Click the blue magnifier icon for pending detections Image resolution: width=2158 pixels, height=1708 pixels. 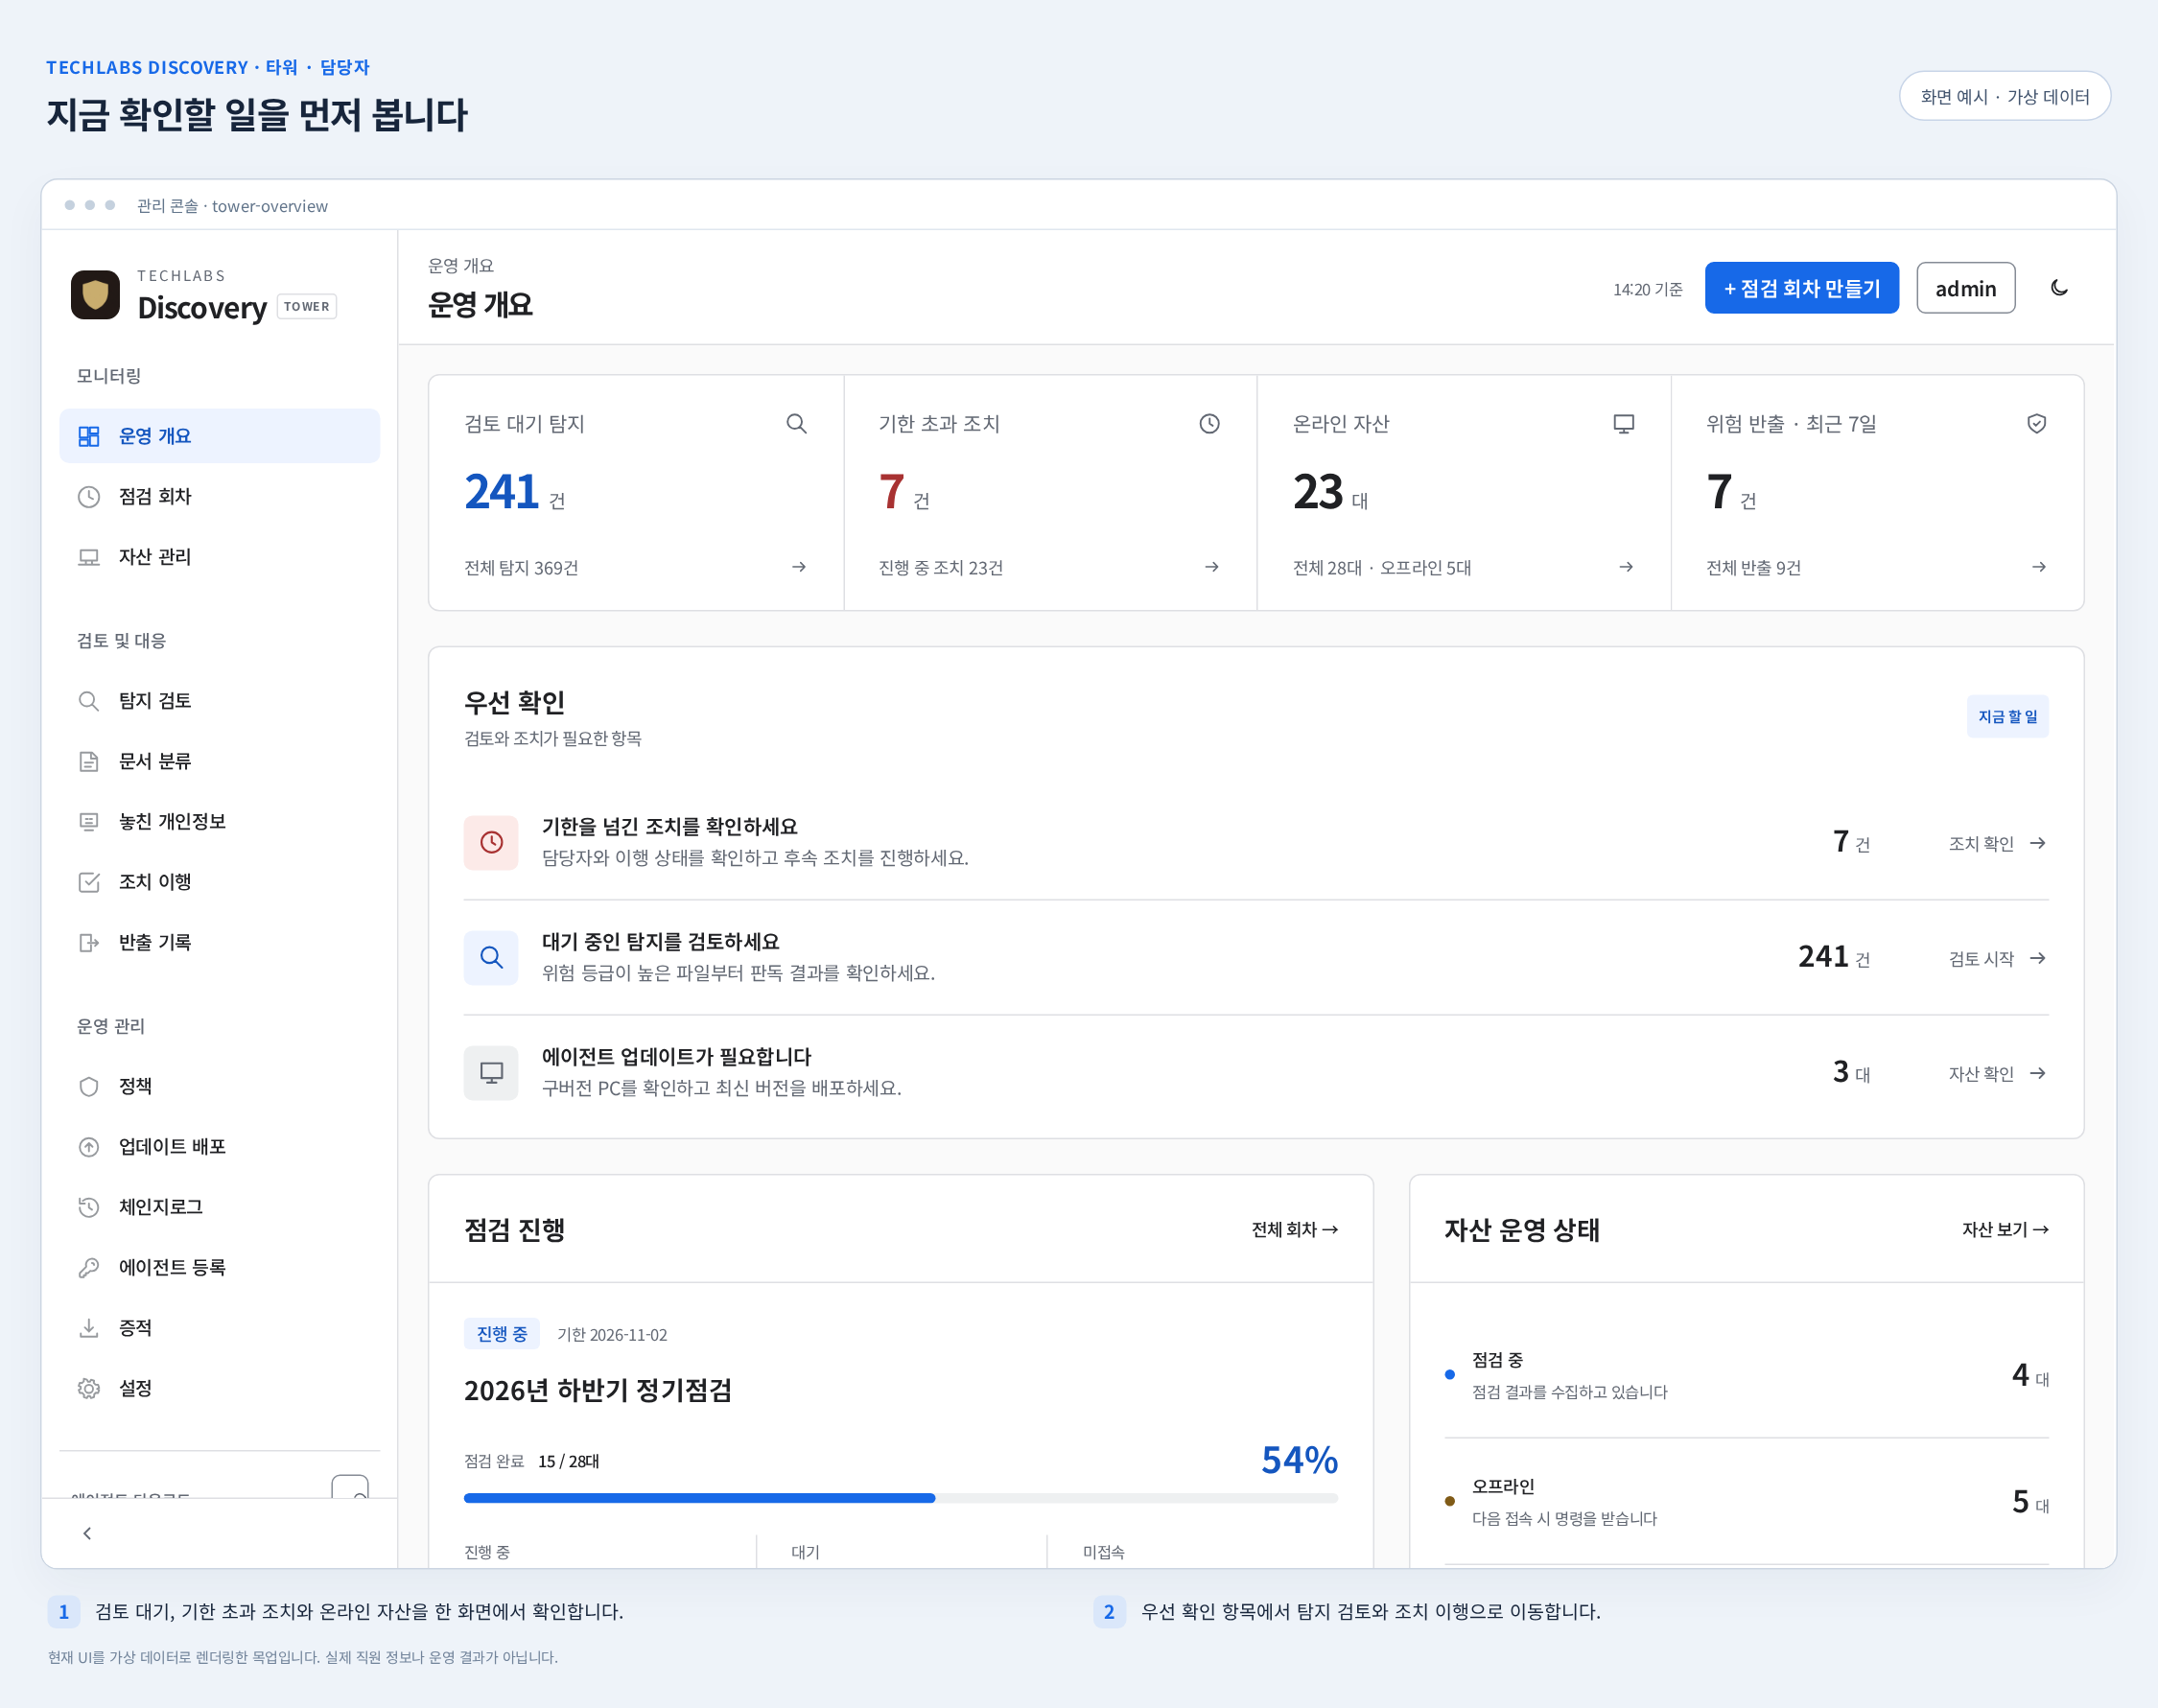[491, 957]
